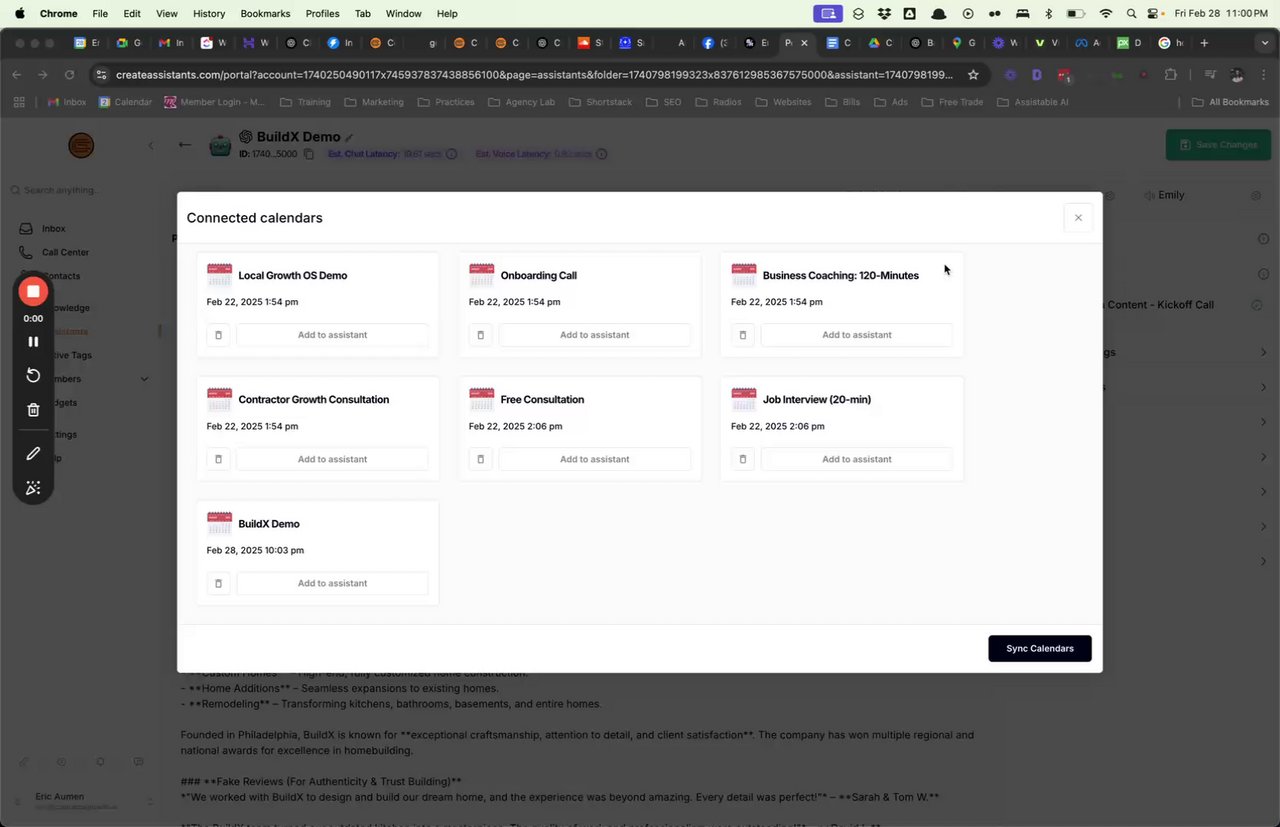The height and width of the screenshot is (827, 1280).
Task: Click the trash icon on the Onboarding Call card
Action: coord(480,334)
